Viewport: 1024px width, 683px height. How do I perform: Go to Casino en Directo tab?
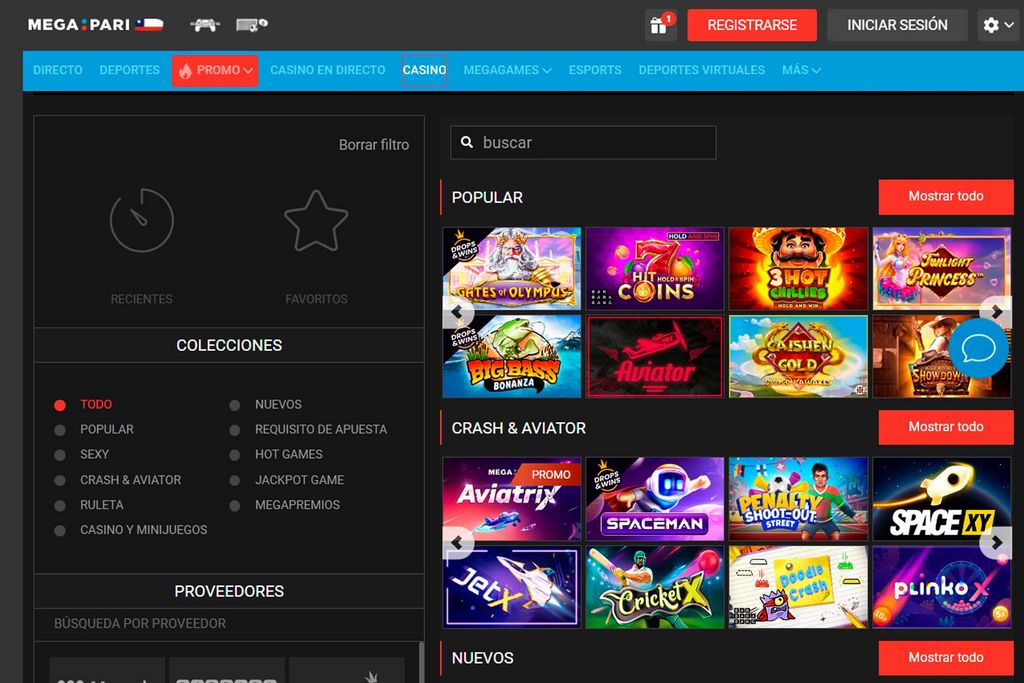pyautogui.click(x=327, y=70)
